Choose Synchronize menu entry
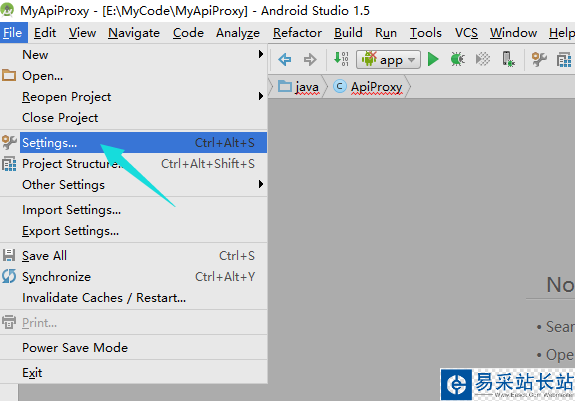The width and height of the screenshot is (575, 401). 133,276
